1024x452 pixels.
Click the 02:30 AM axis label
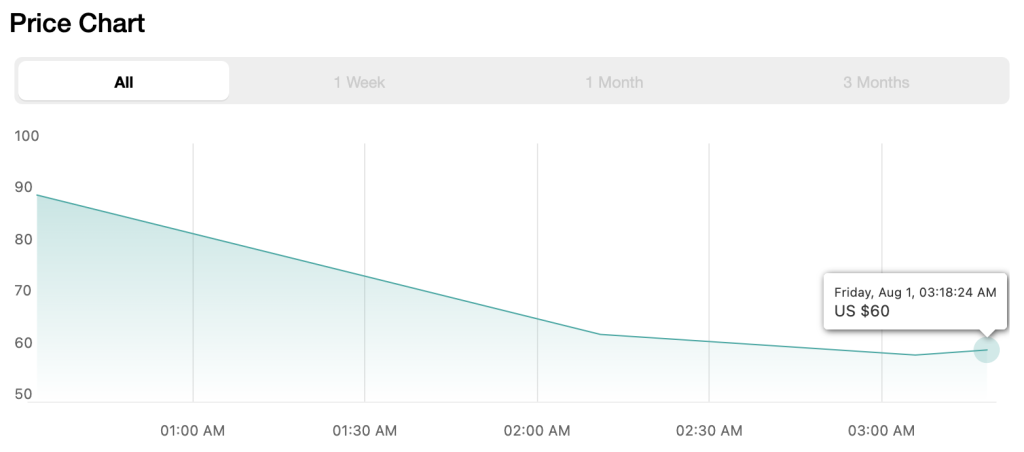tap(709, 430)
